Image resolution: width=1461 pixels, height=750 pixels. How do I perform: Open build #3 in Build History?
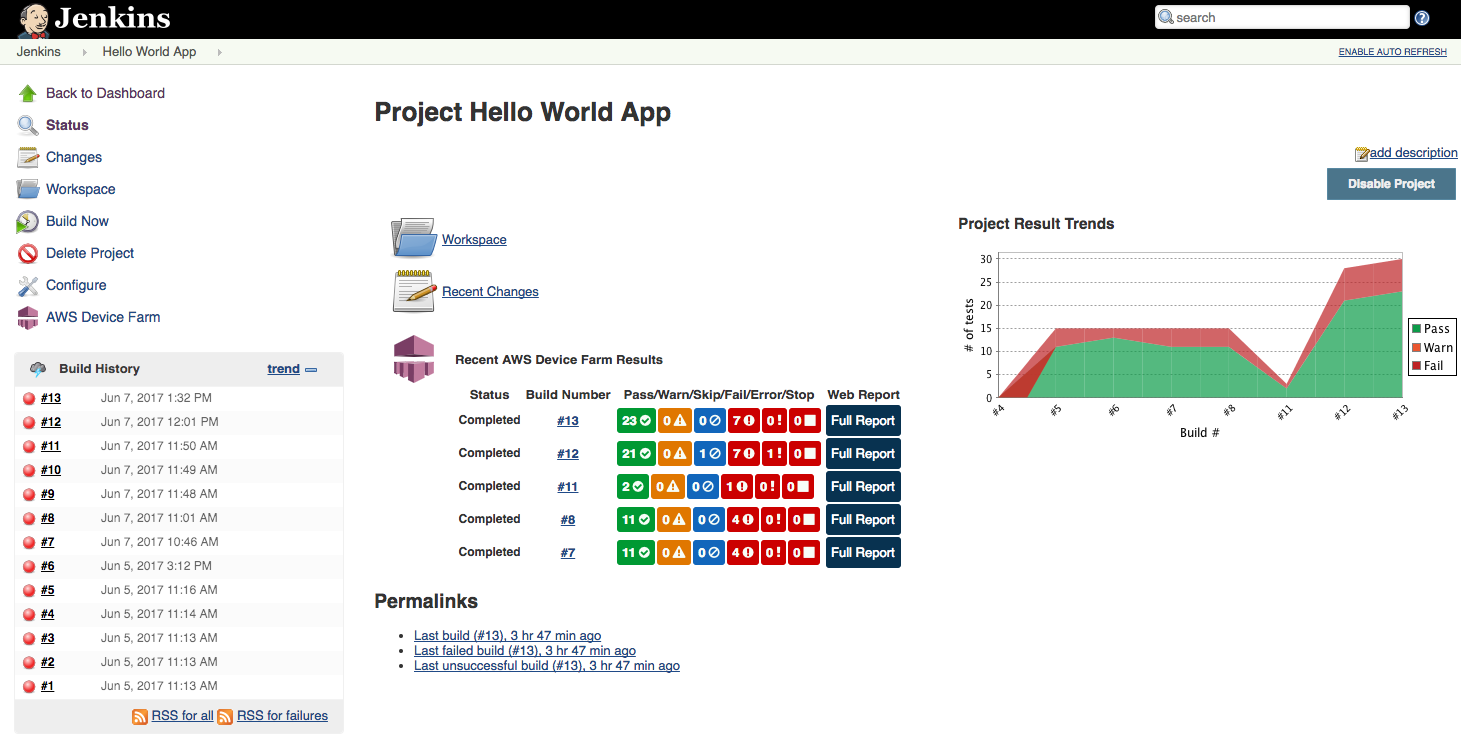point(47,638)
